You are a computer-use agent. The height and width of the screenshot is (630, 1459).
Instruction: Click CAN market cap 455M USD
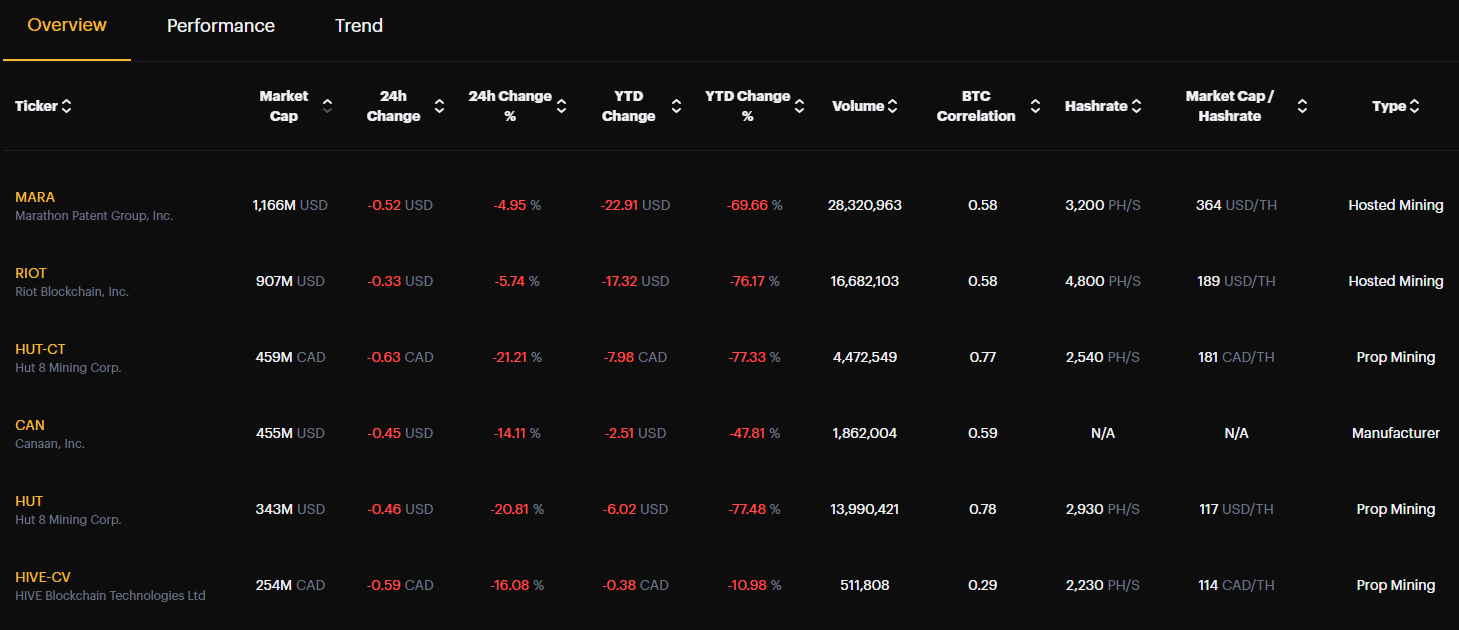click(x=290, y=433)
